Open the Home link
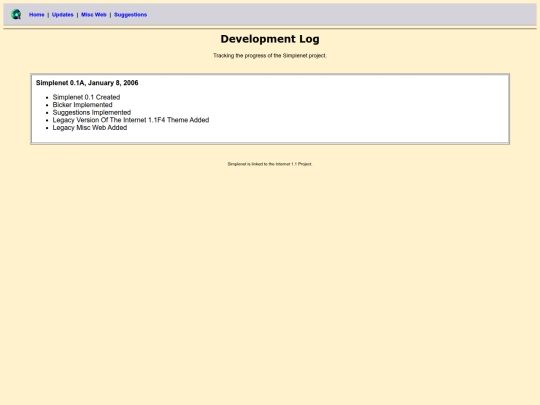540x405 pixels. point(37,15)
